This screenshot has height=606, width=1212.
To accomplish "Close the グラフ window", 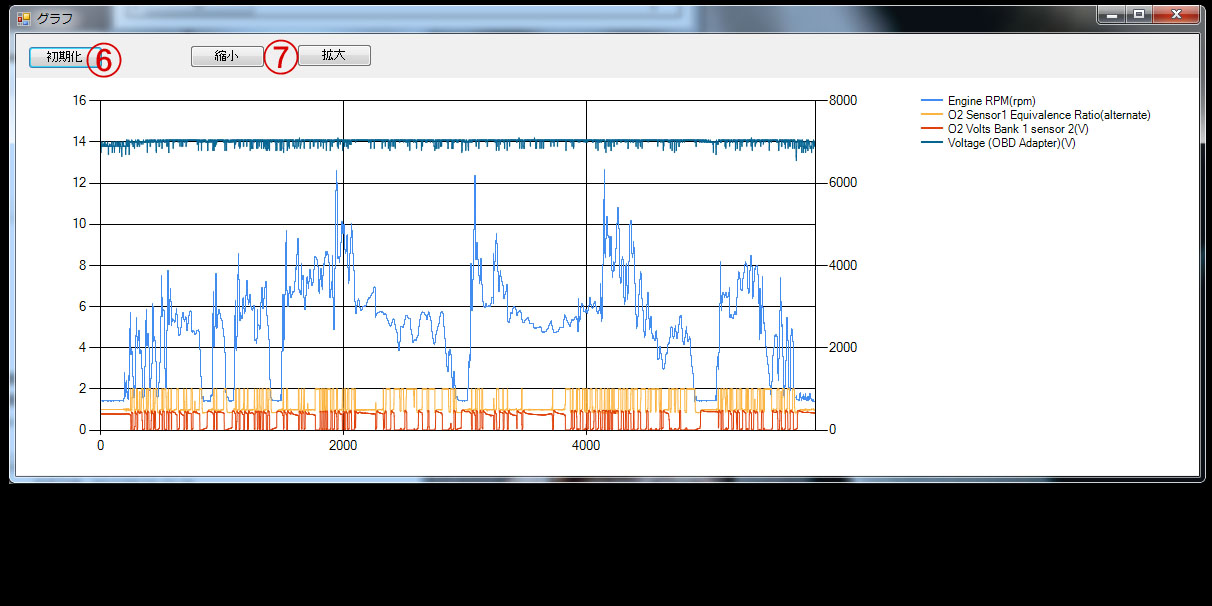I will coord(1176,15).
